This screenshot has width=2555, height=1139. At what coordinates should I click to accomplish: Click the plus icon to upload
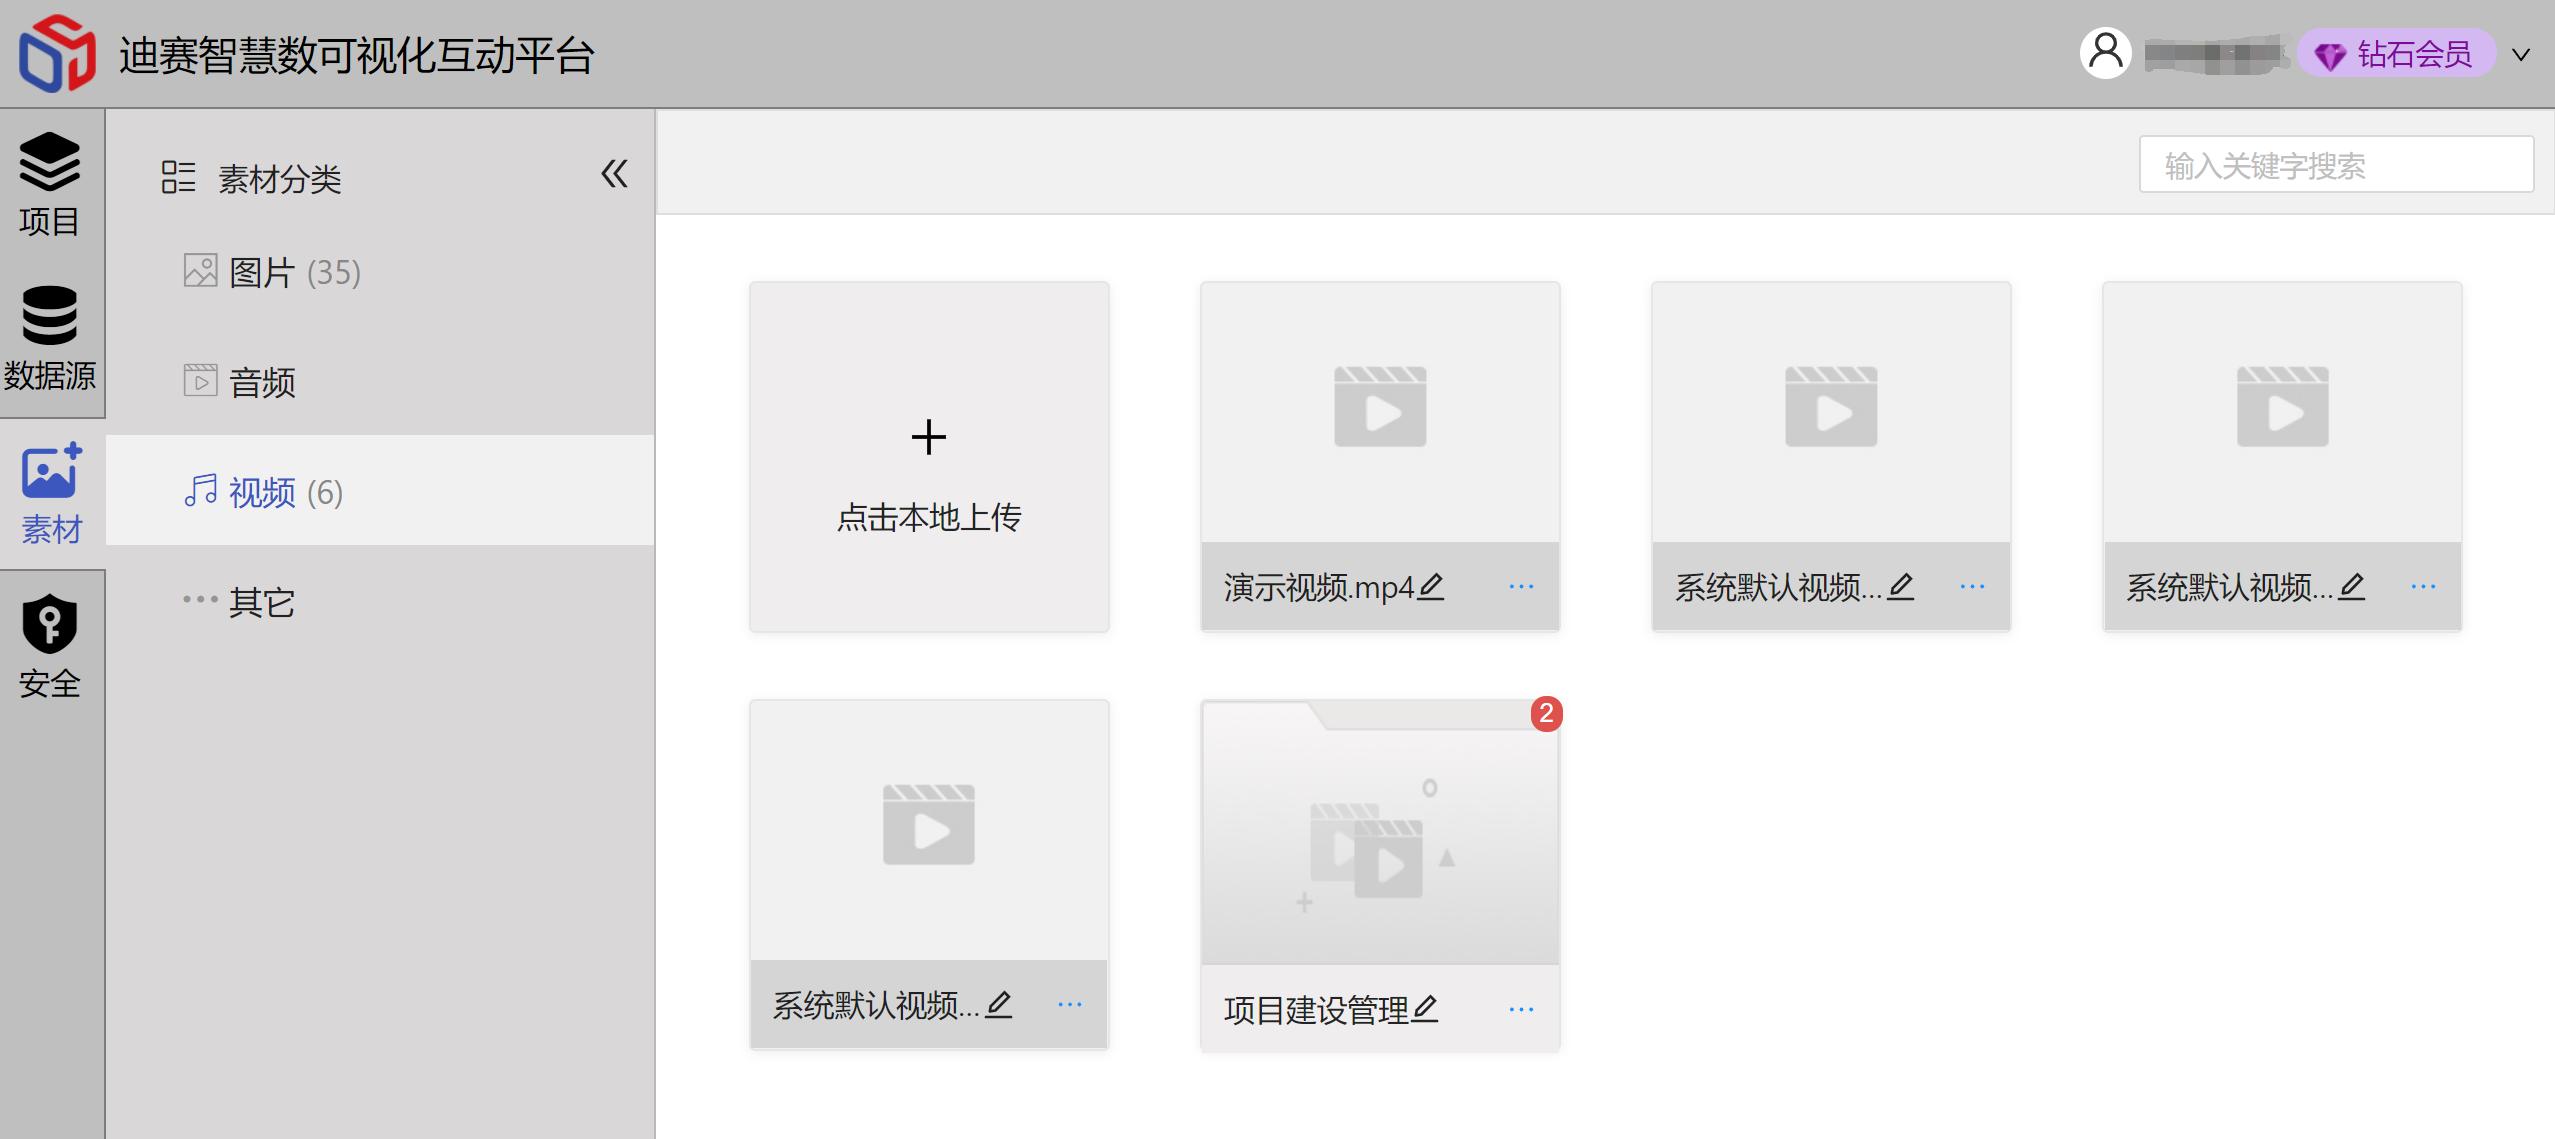click(x=929, y=437)
